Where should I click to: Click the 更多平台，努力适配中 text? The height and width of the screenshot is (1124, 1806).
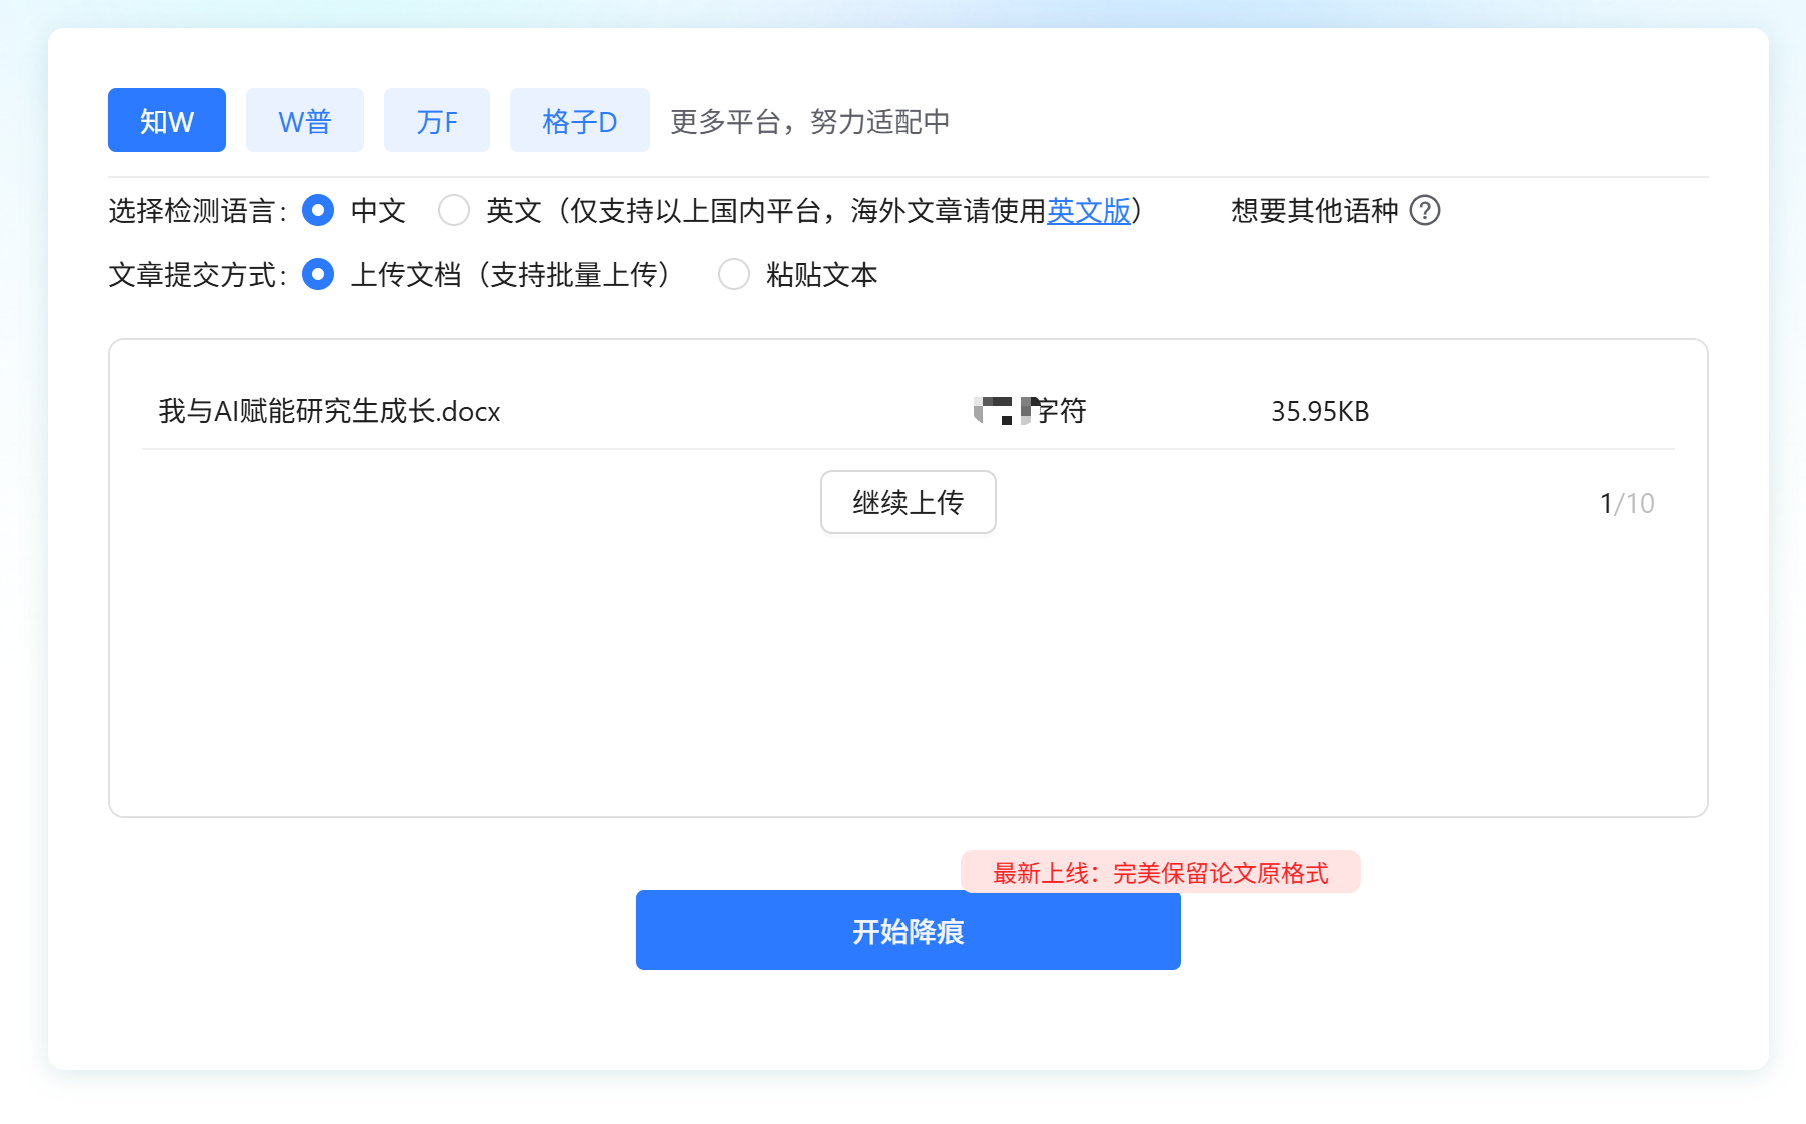click(810, 121)
